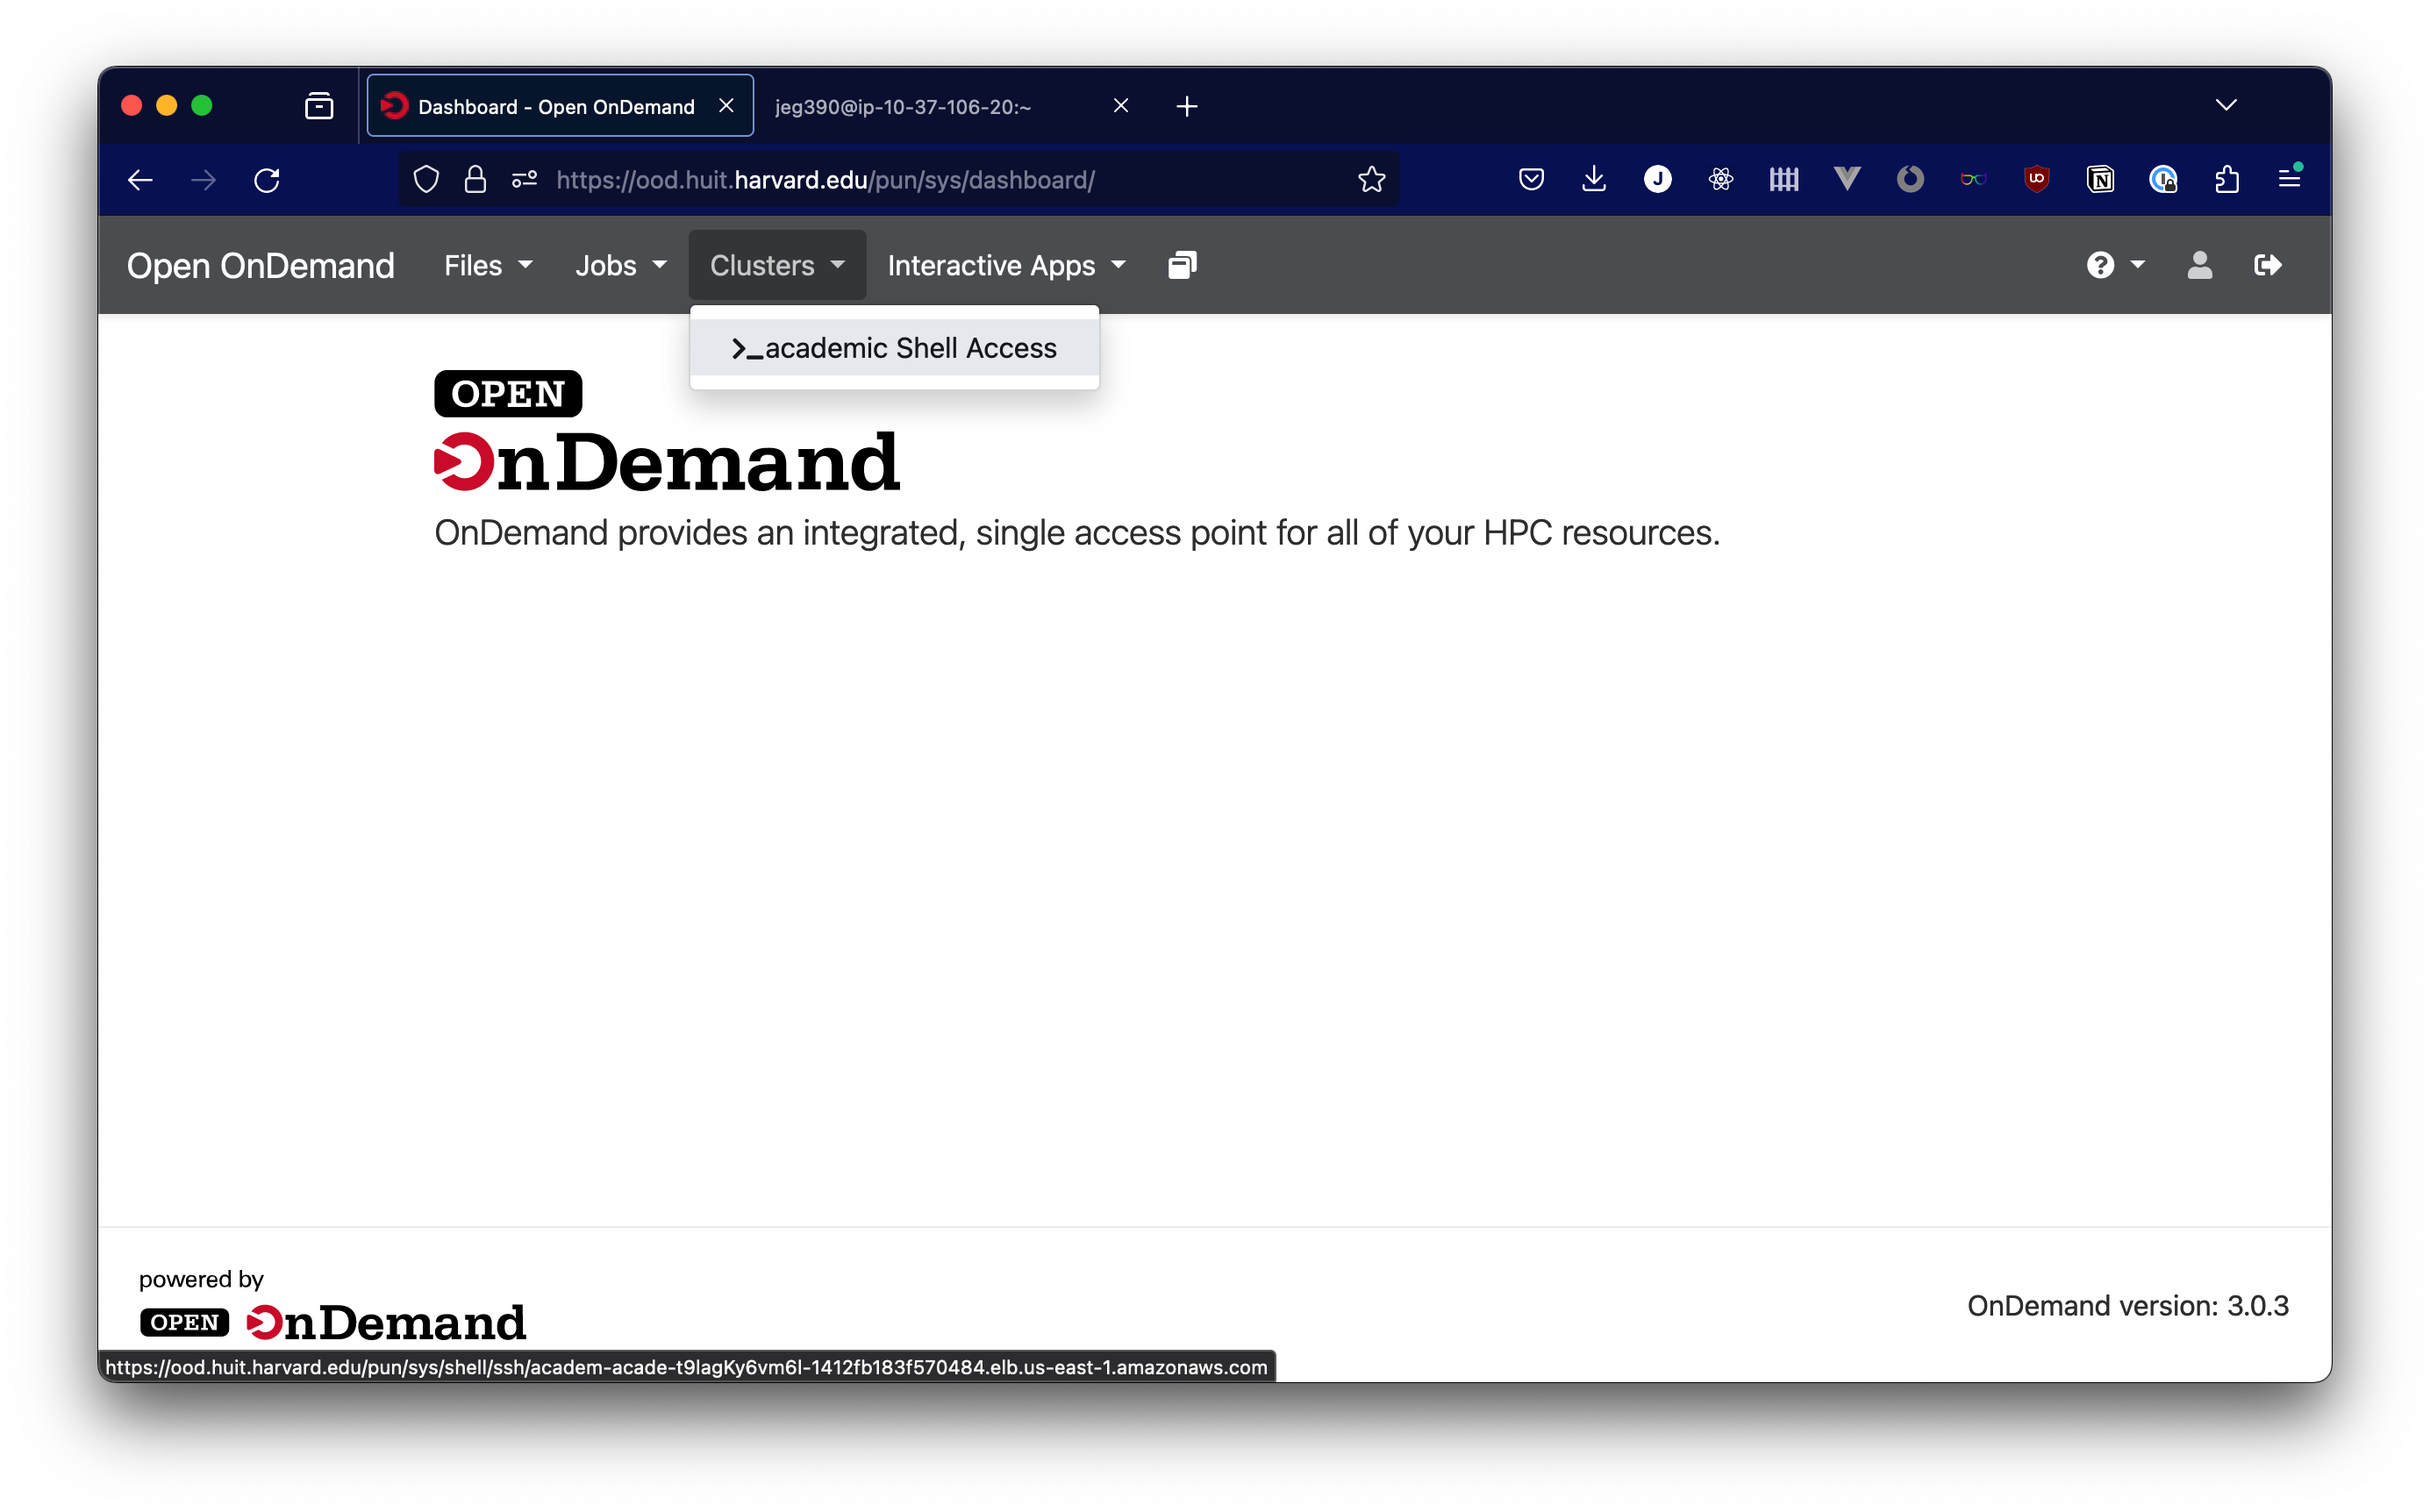
Task: Click the Open OnDemand home logo
Action: (260, 265)
